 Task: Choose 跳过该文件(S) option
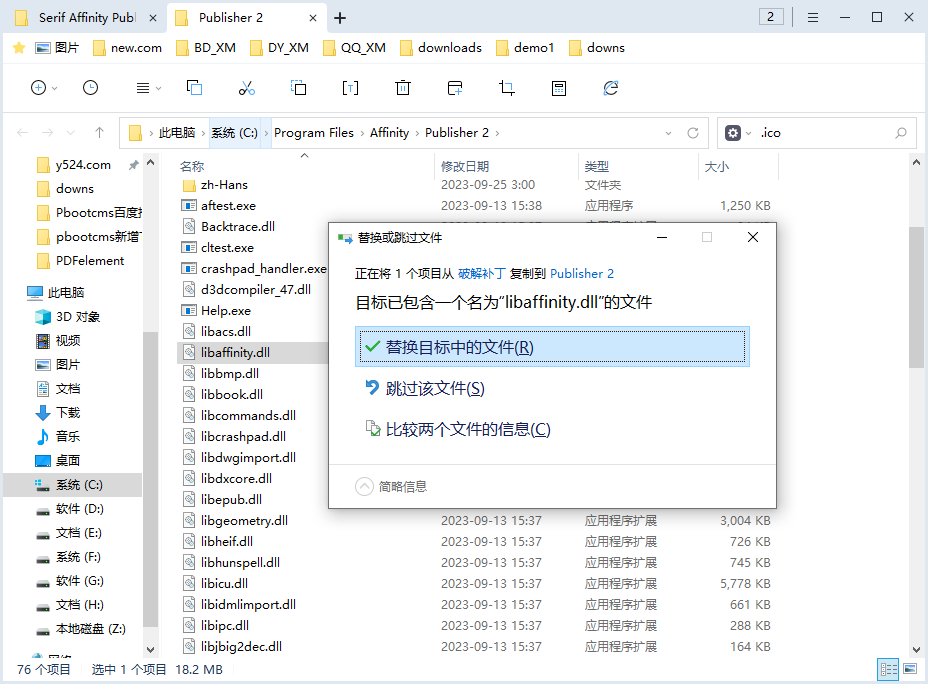[552, 388]
